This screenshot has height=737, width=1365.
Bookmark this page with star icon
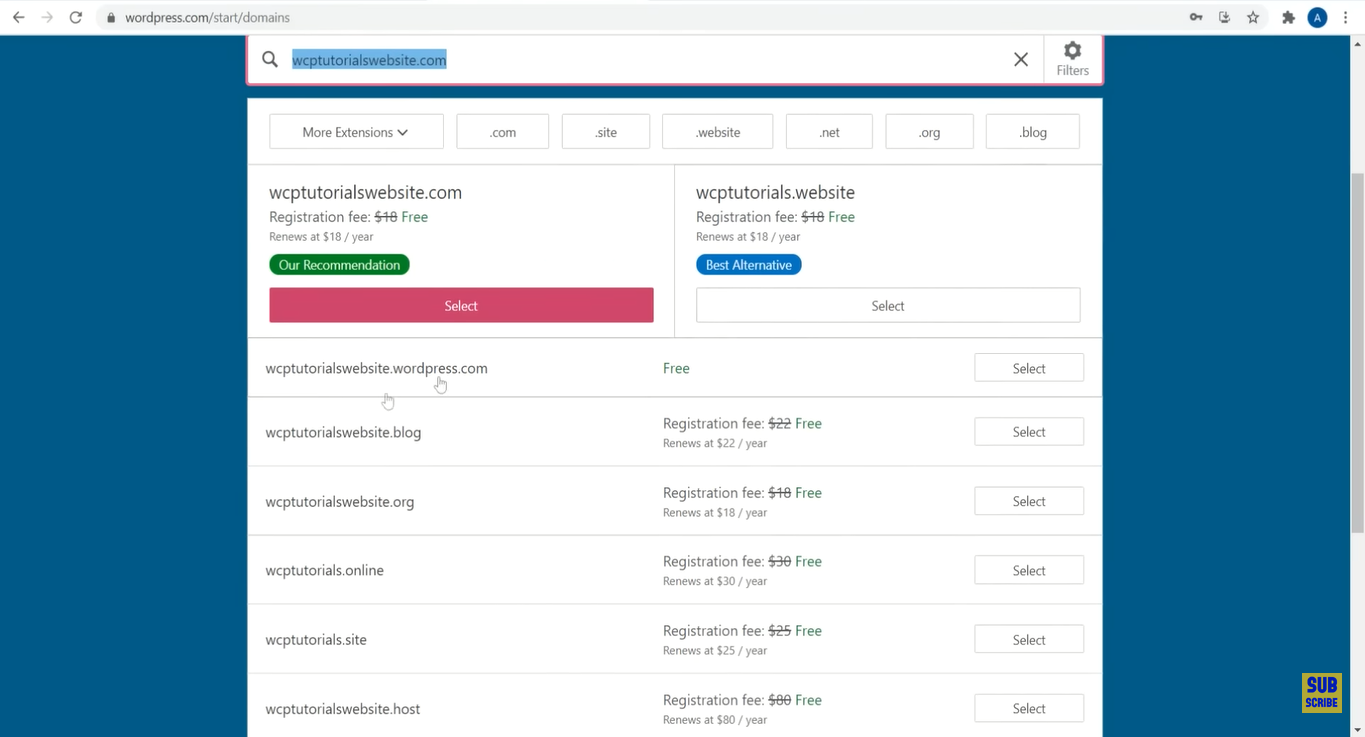[x=1253, y=17]
